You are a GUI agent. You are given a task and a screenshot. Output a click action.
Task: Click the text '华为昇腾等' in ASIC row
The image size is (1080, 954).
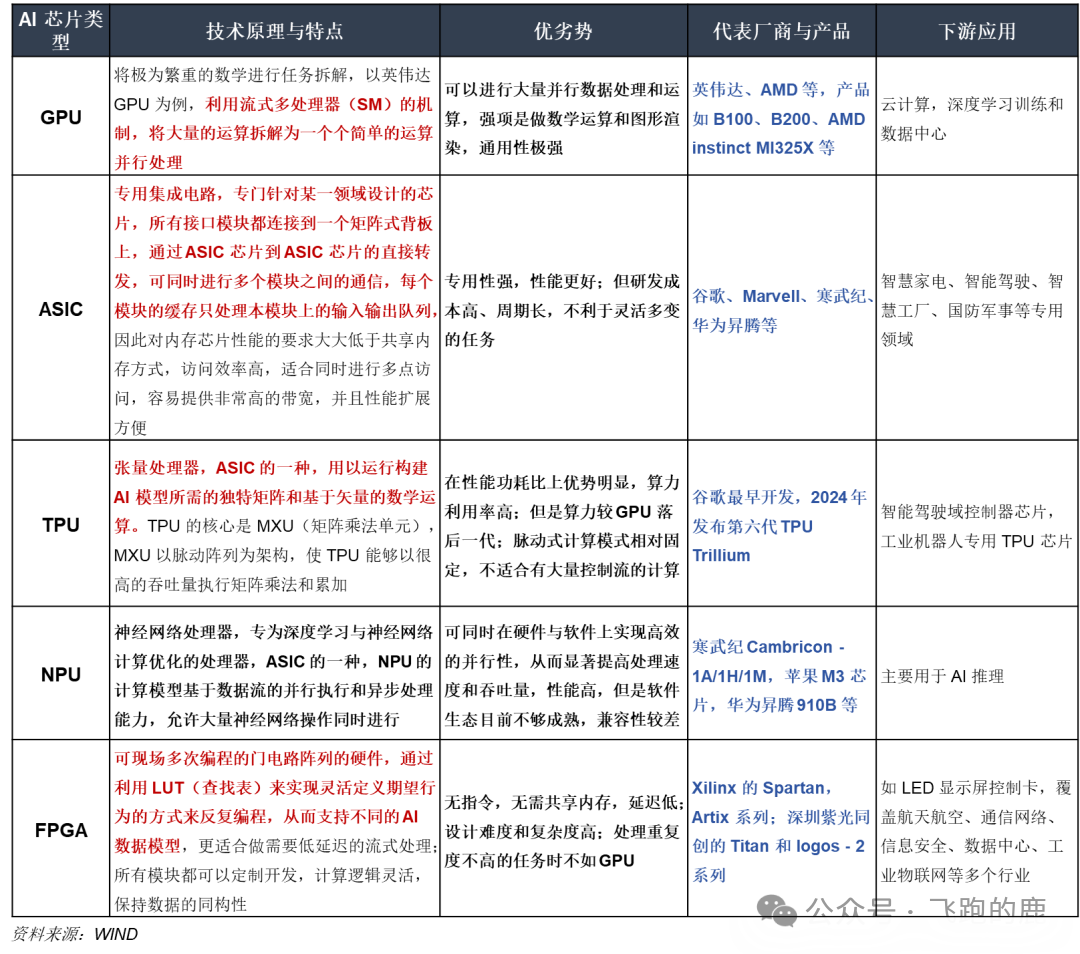point(735,325)
